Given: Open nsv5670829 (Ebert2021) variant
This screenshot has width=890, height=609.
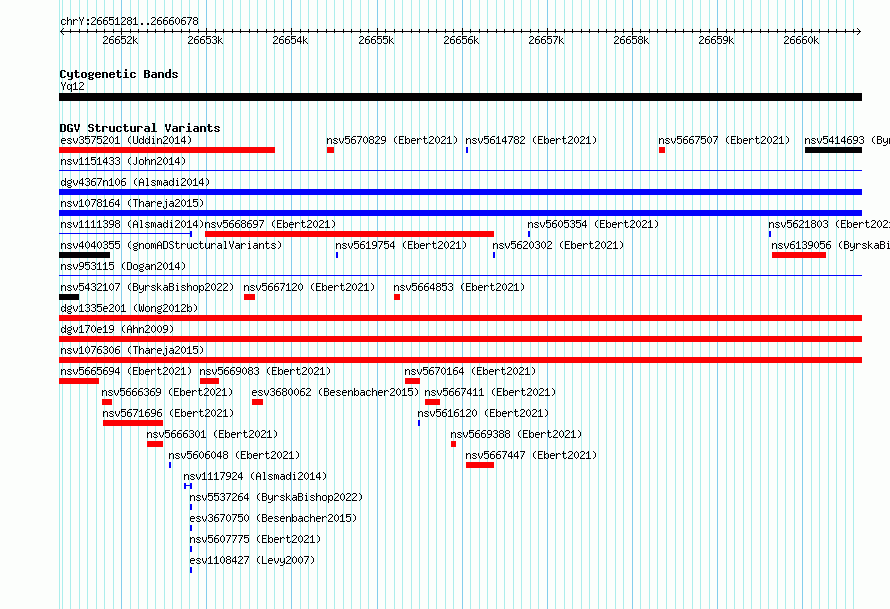Looking at the screenshot, I should (x=392, y=140).
